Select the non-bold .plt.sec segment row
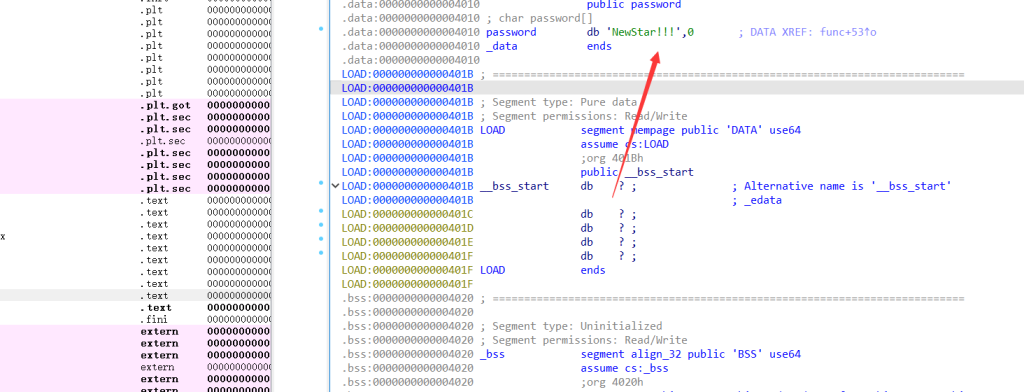Viewport: 1024px width, 392px height. pyautogui.click(x=135, y=141)
